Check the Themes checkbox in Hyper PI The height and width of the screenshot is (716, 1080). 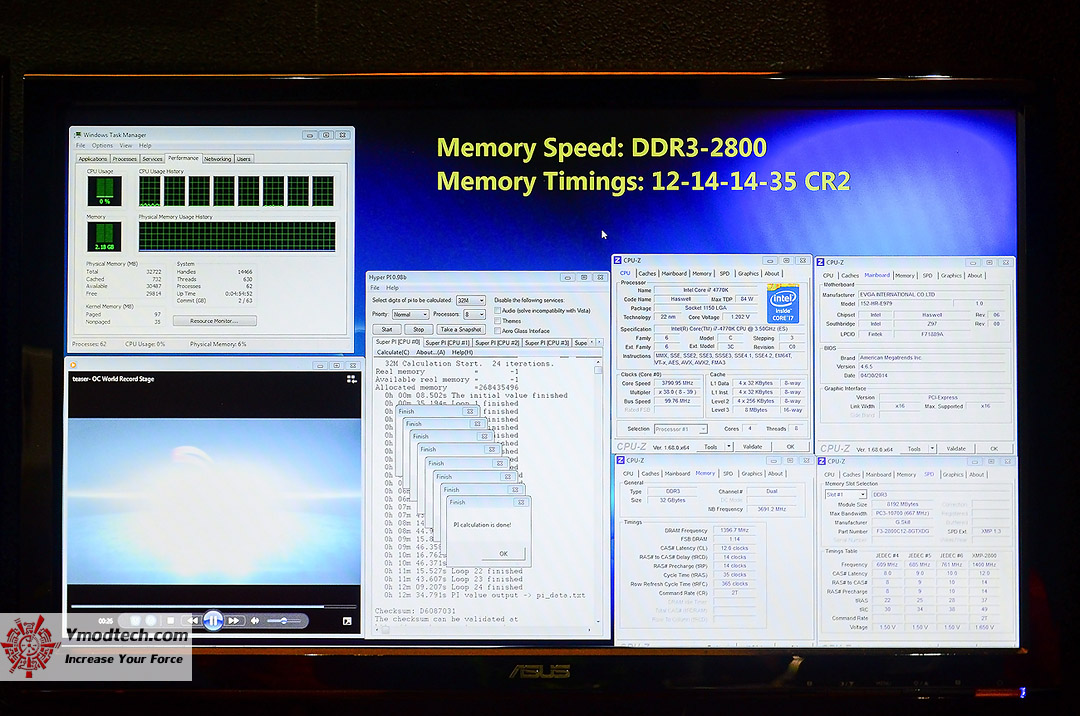pos(497,321)
